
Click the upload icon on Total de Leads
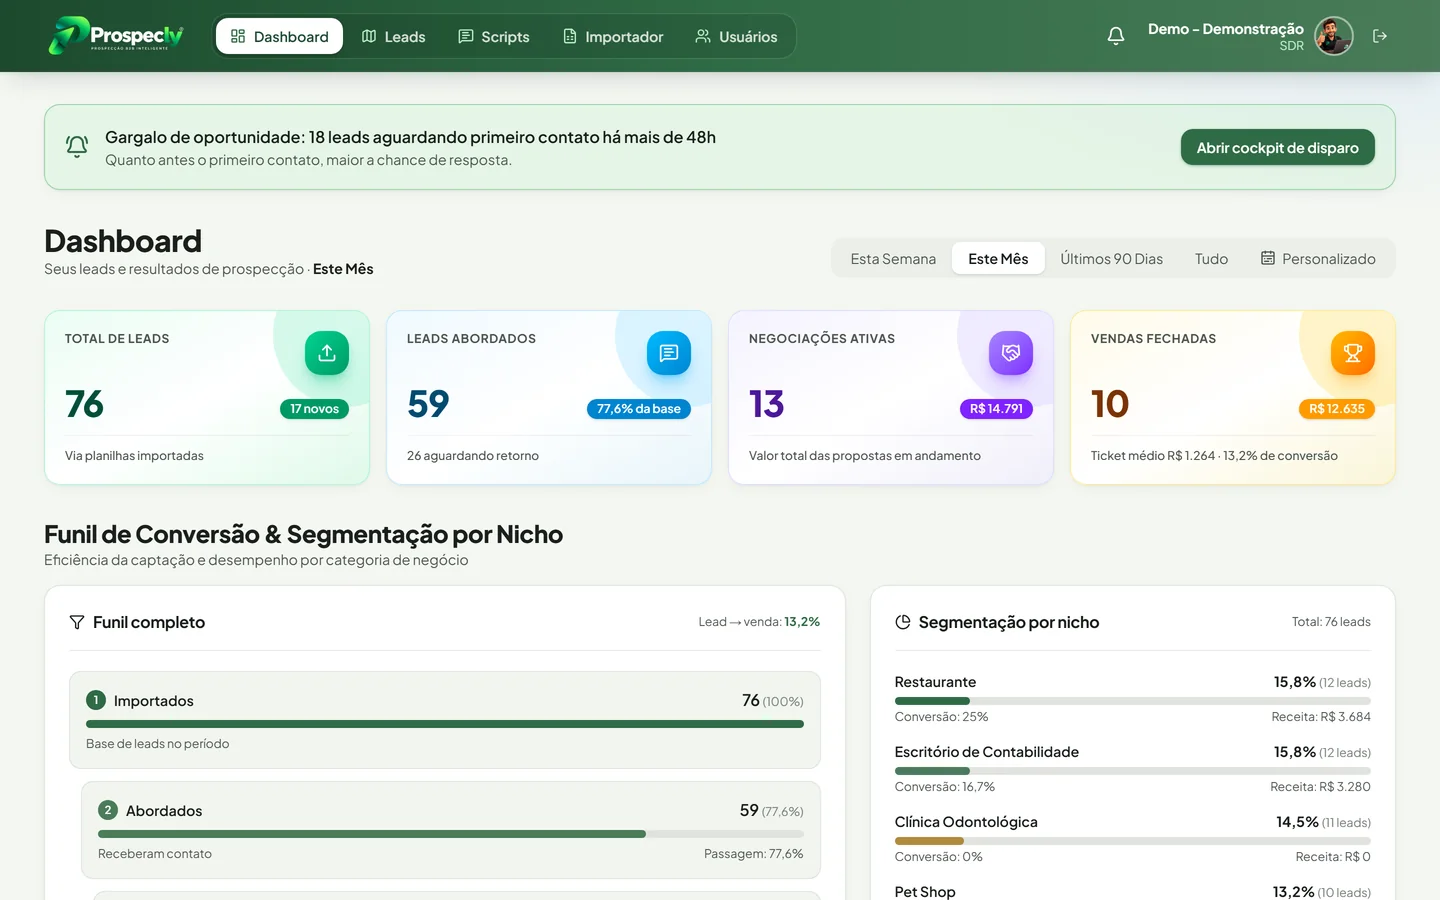(x=327, y=353)
